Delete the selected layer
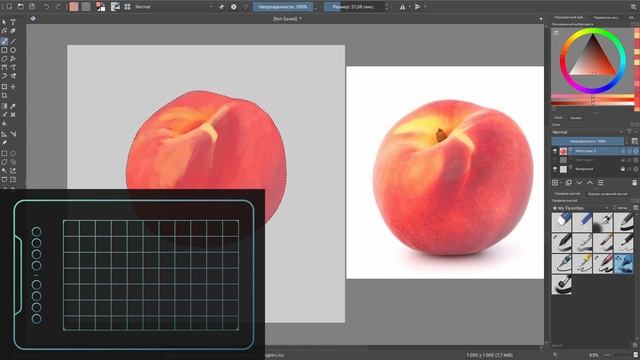This screenshot has width=640, height=360. (634, 183)
